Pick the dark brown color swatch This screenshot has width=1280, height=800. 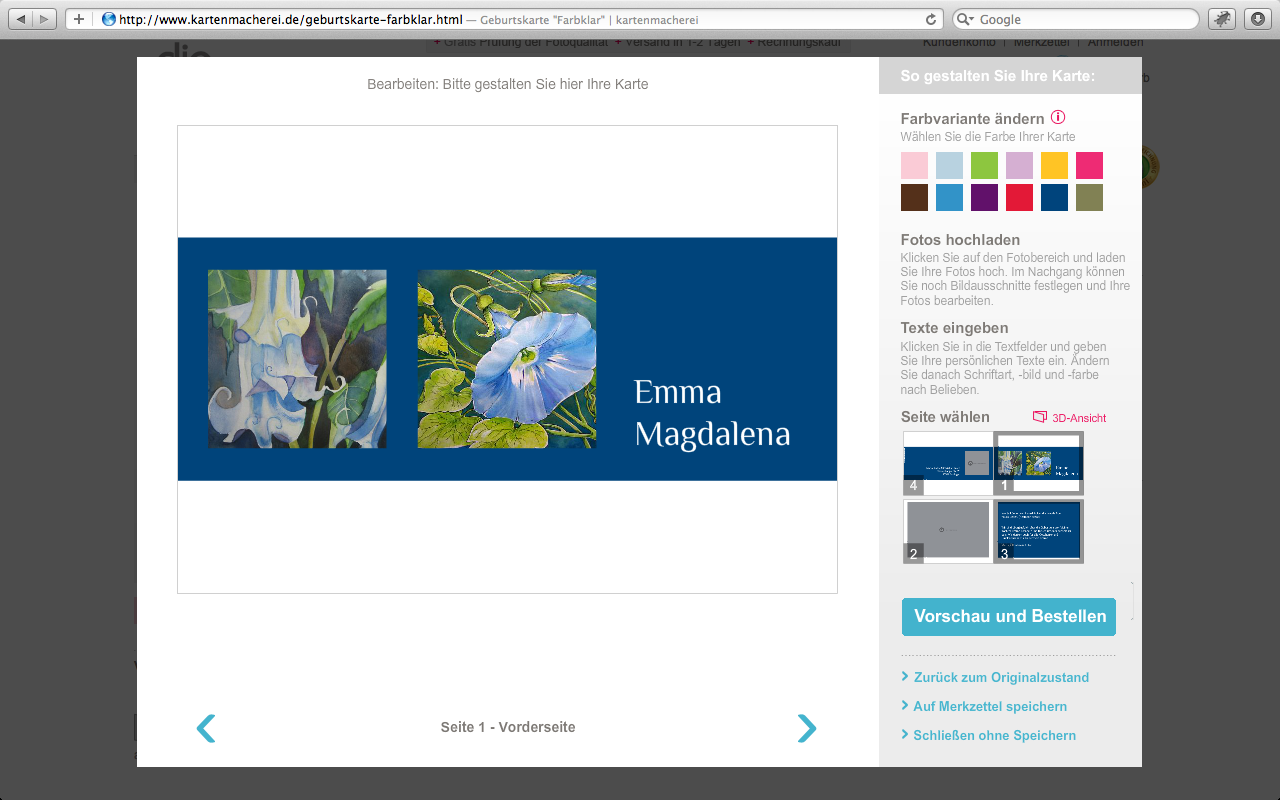[x=914, y=197]
